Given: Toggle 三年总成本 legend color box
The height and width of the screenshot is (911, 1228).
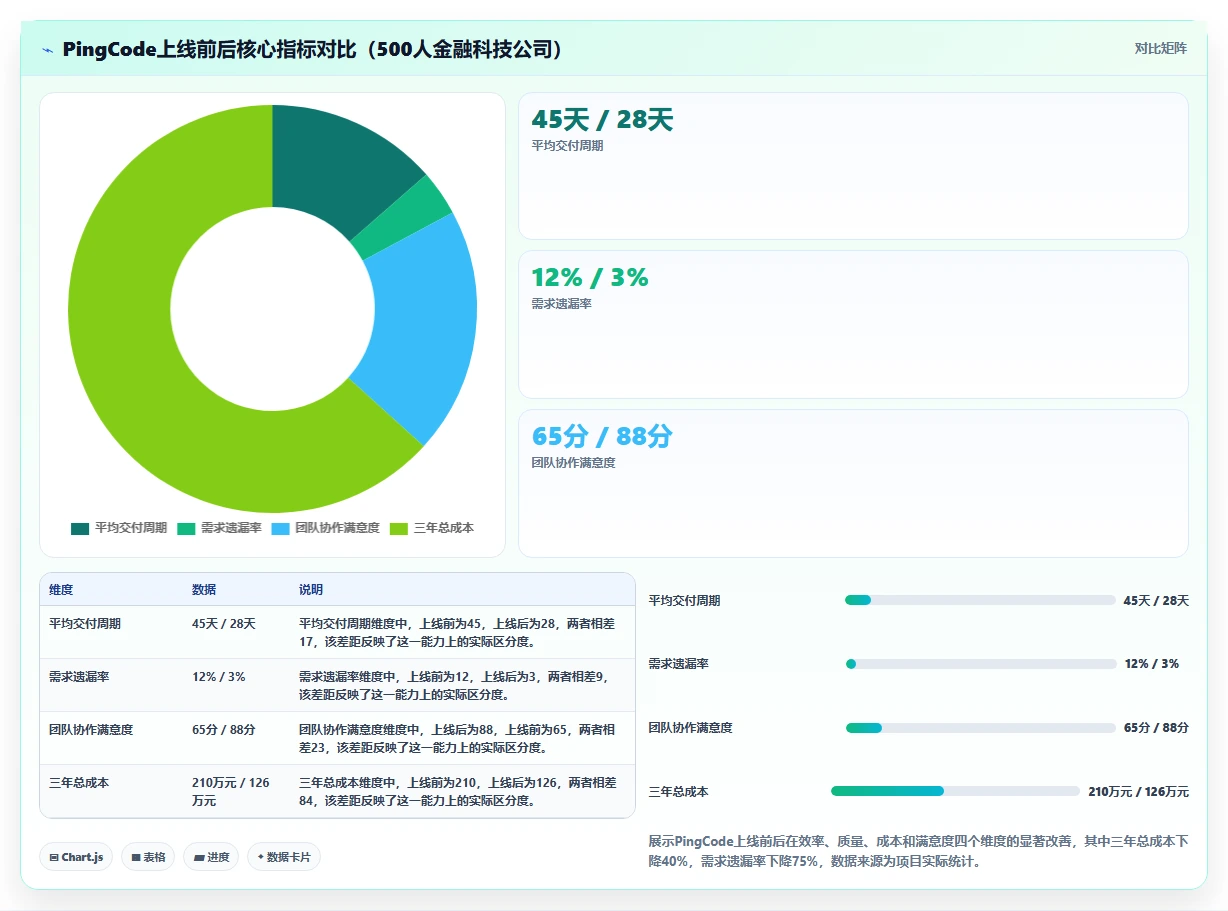Looking at the screenshot, I should point(399,528).
